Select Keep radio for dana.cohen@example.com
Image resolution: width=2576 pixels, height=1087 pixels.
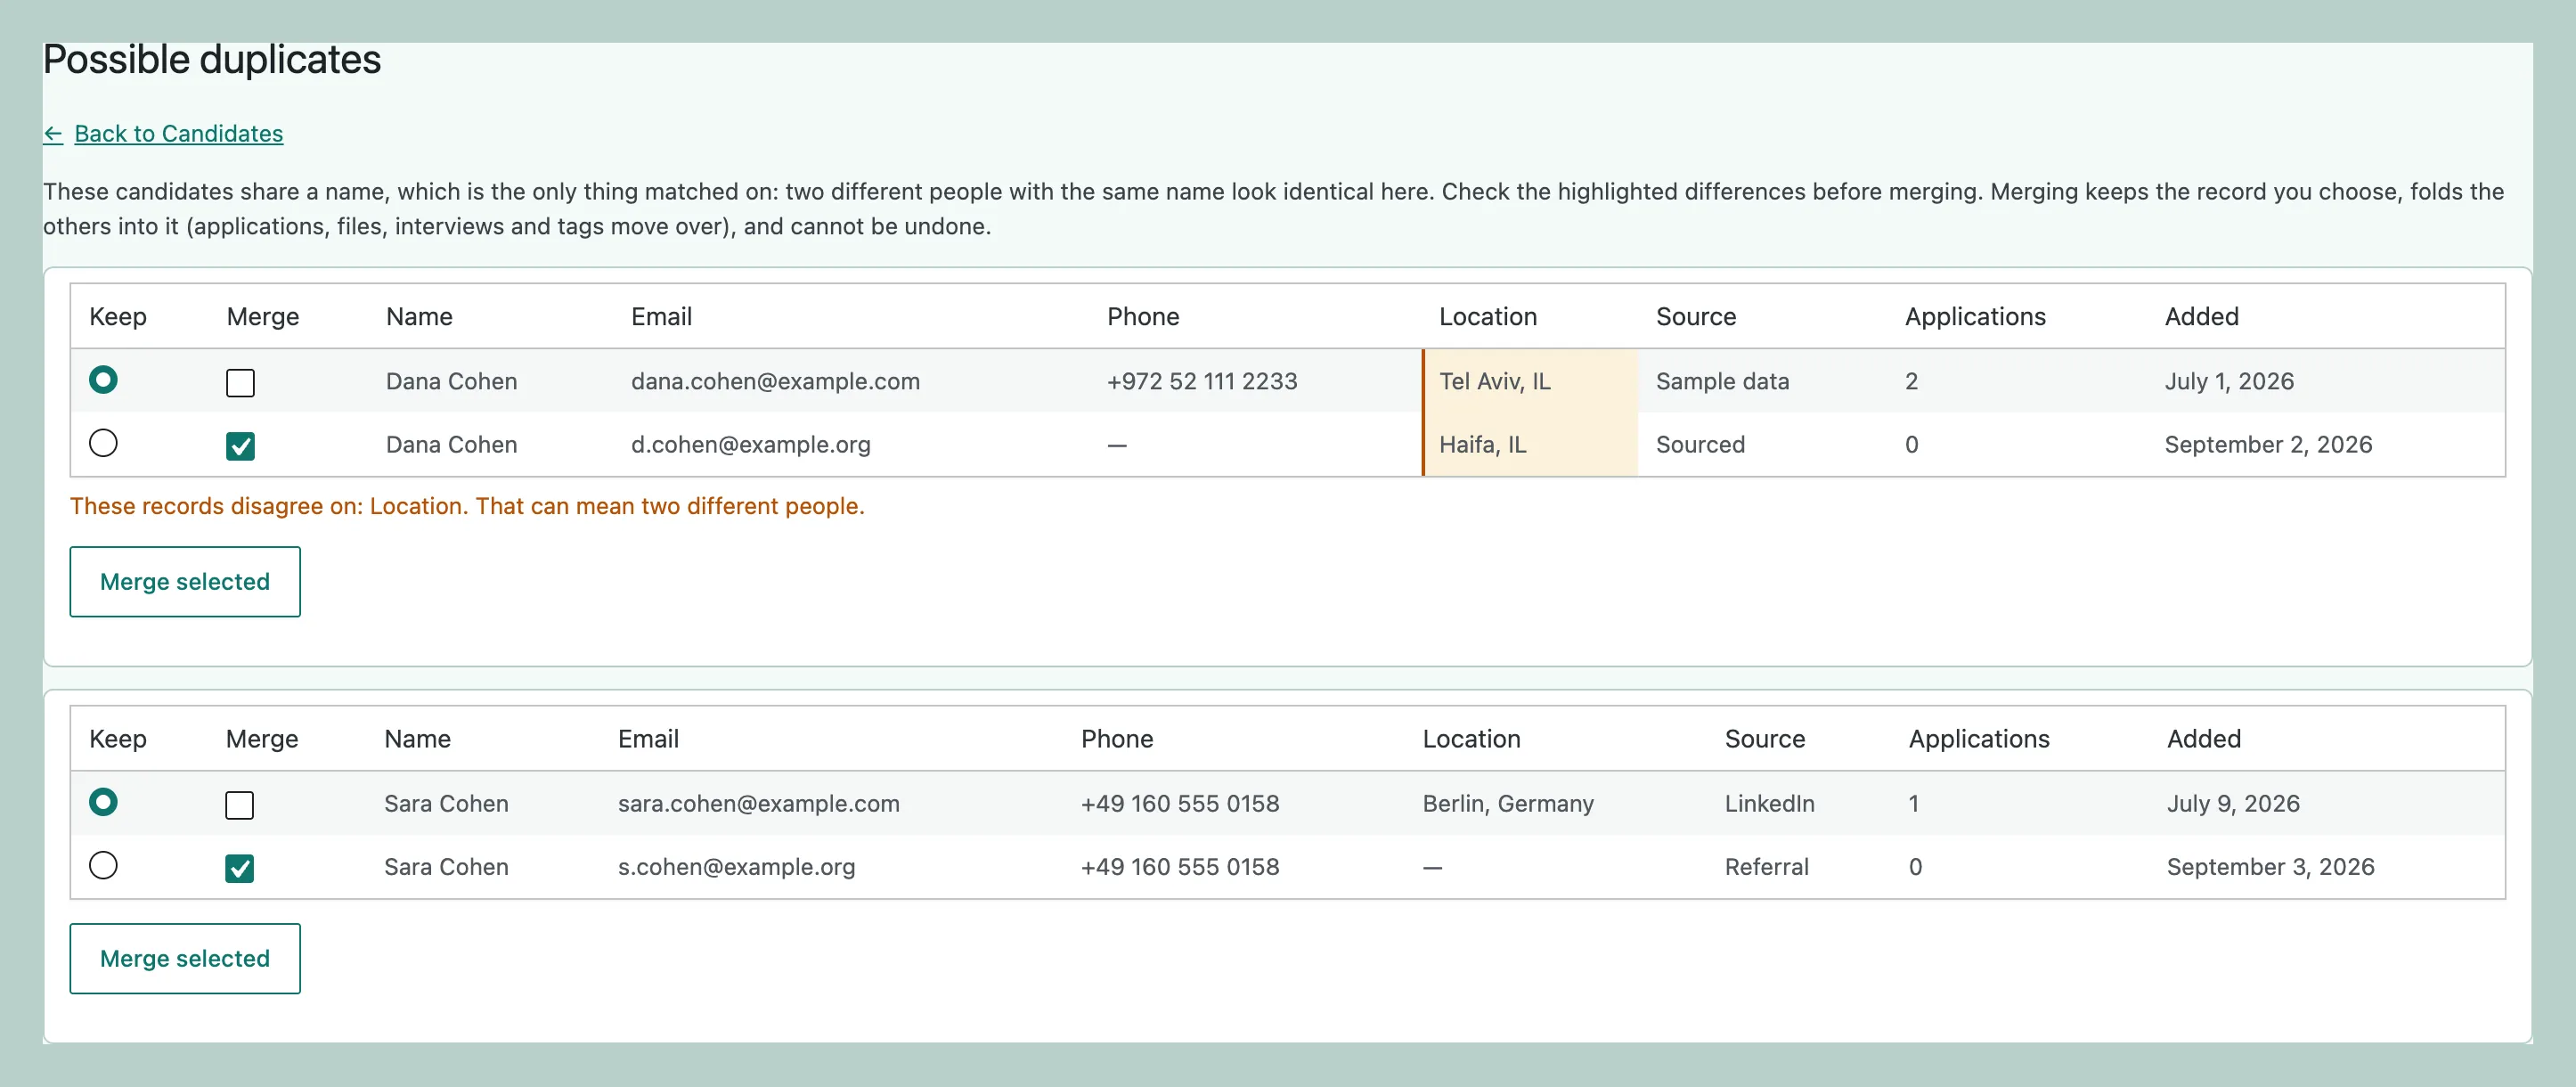tap(103, 380)
